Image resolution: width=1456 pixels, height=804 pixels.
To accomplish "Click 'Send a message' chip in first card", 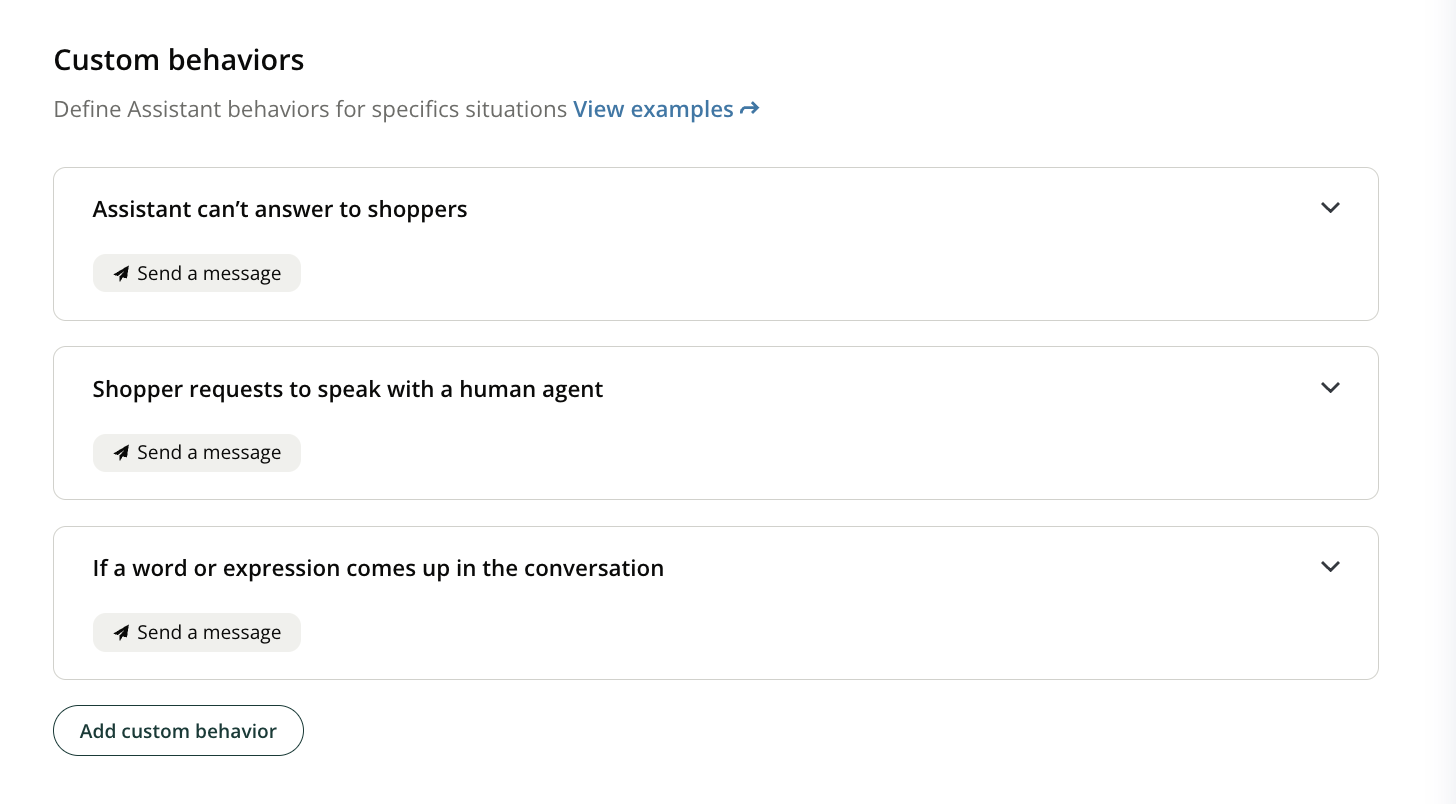I will [x=208, y=274].
